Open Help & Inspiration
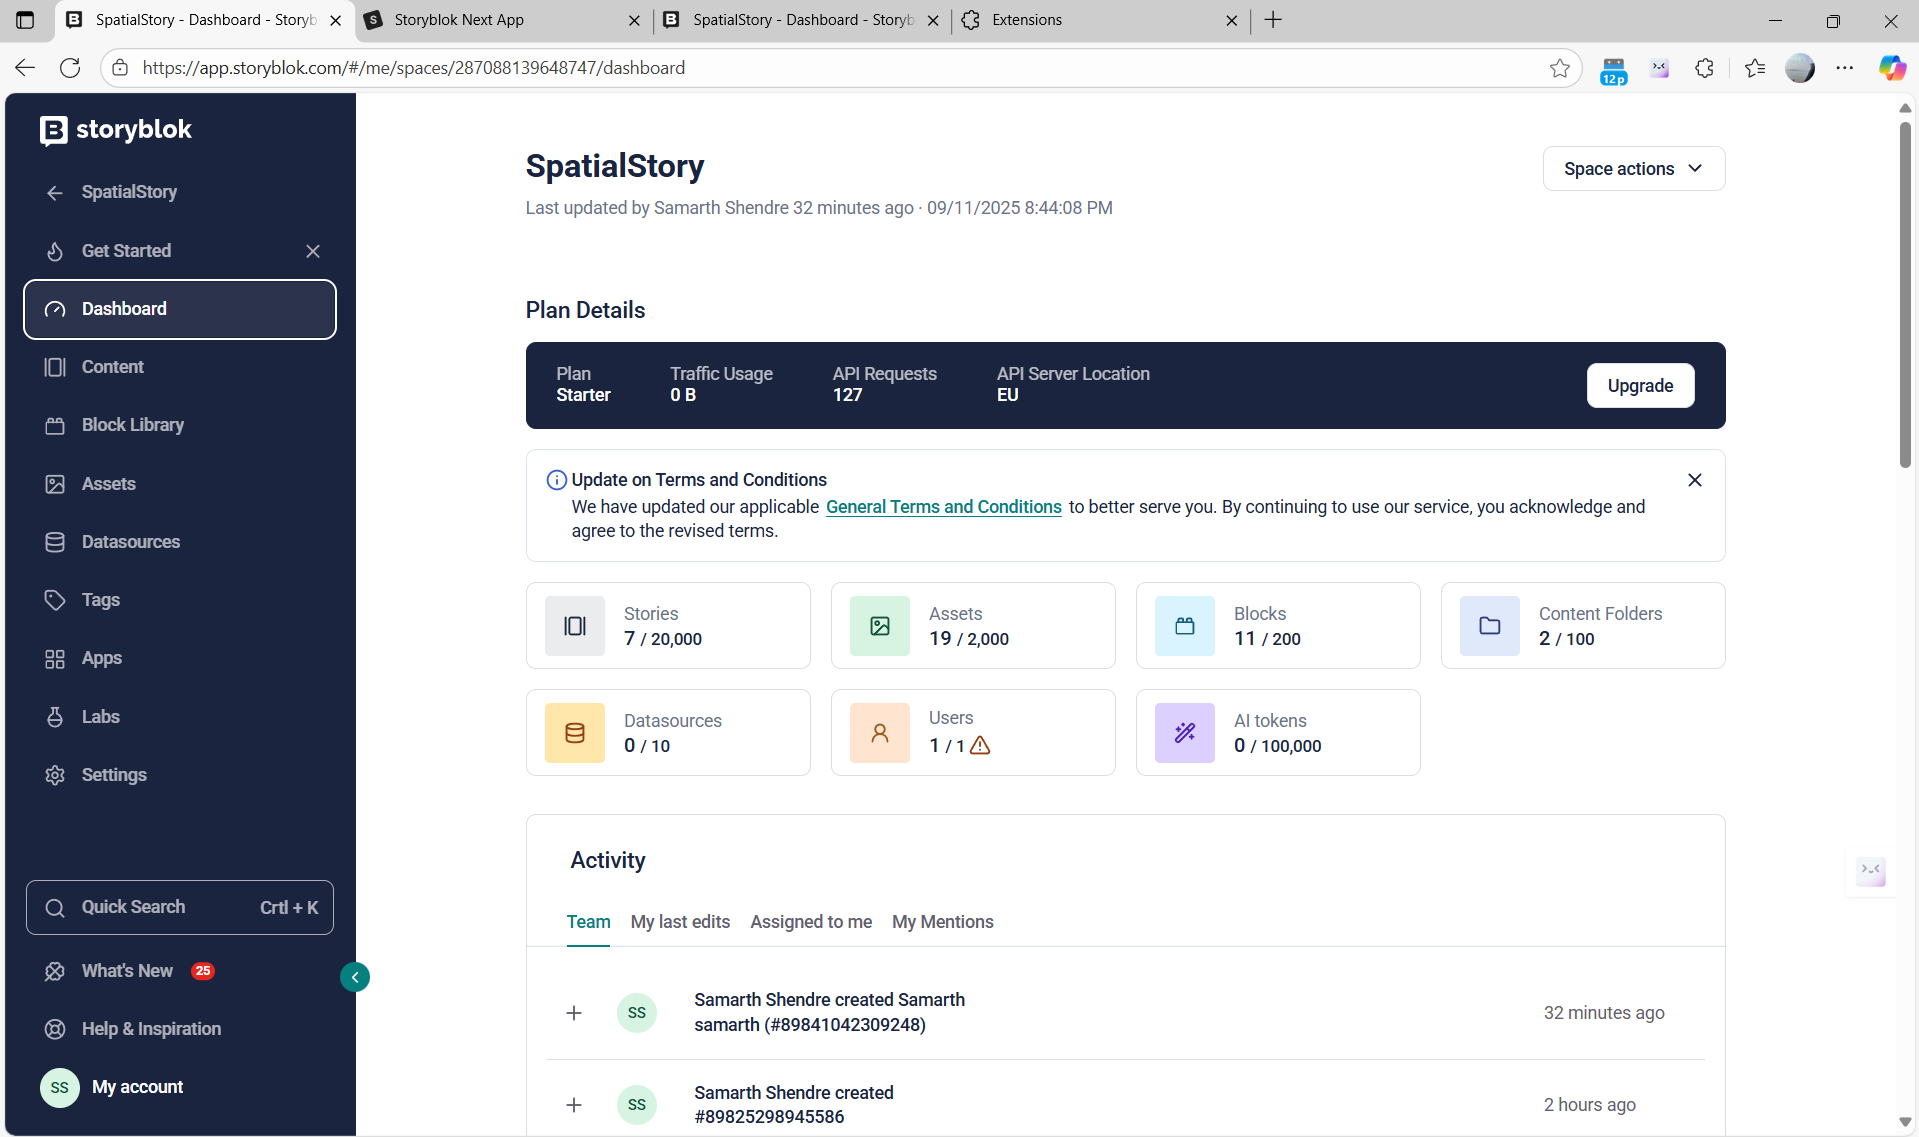Image resolution: width=1919 pixels, height=1137 pixels. 133,1029
